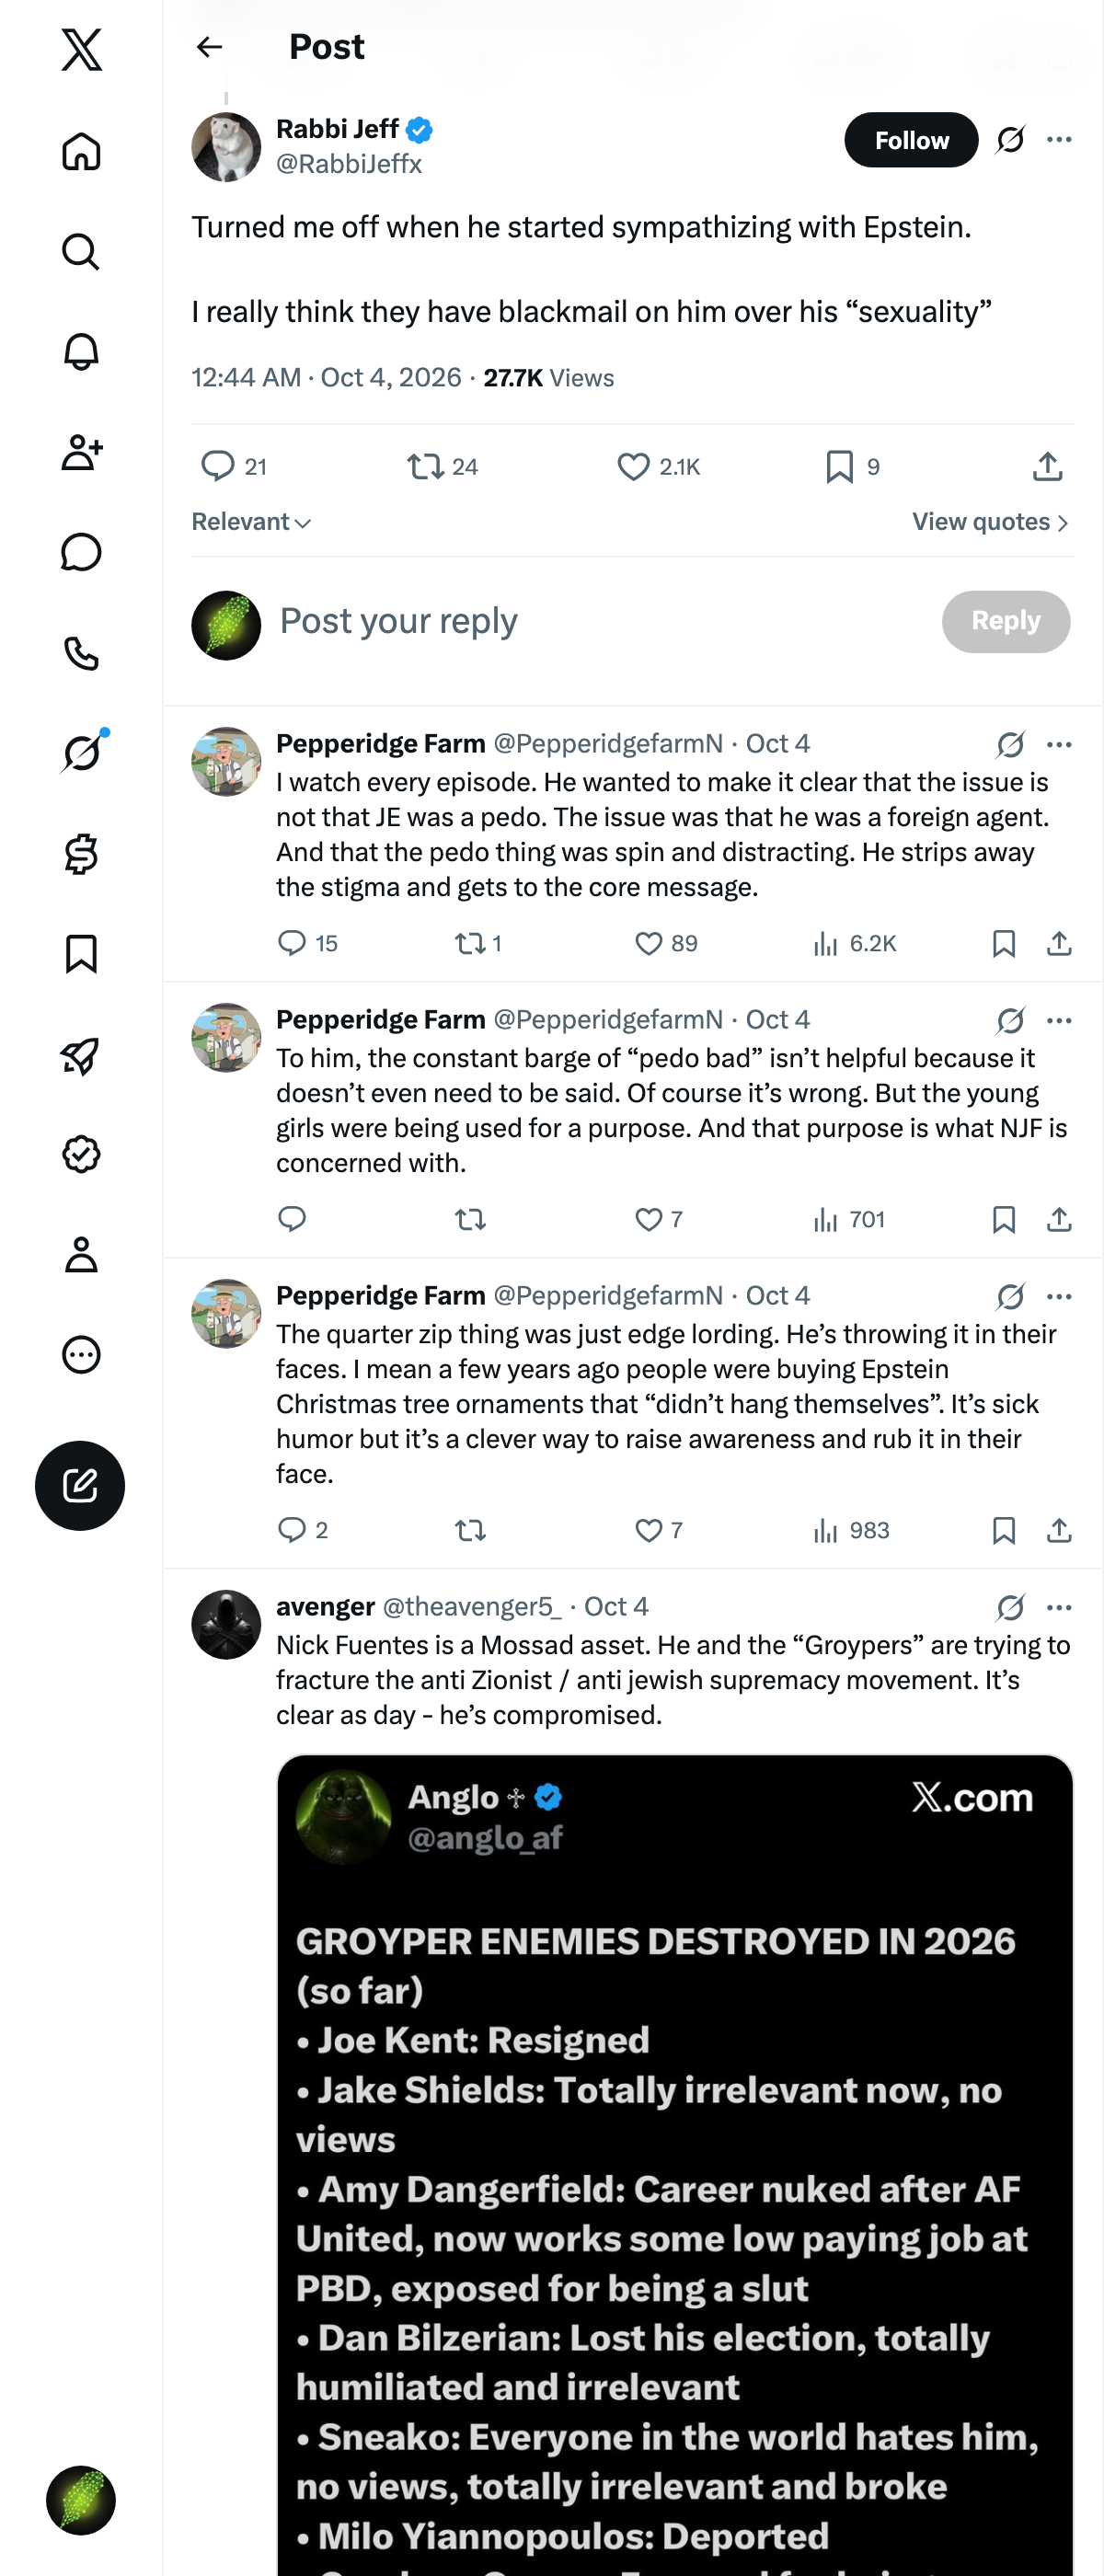Follow Rabbi Jeff
Image resolution: width=1104 pixels, height=2576 pixels.
[x=911, y=140]
